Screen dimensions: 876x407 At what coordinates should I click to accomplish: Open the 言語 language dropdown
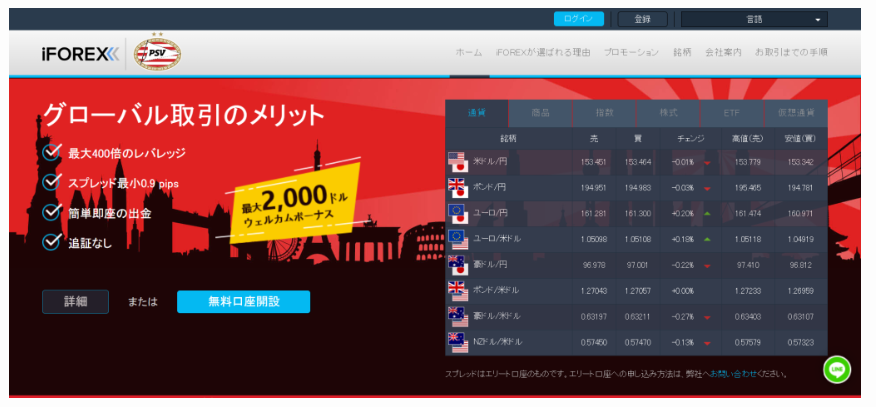click(754, 19)
